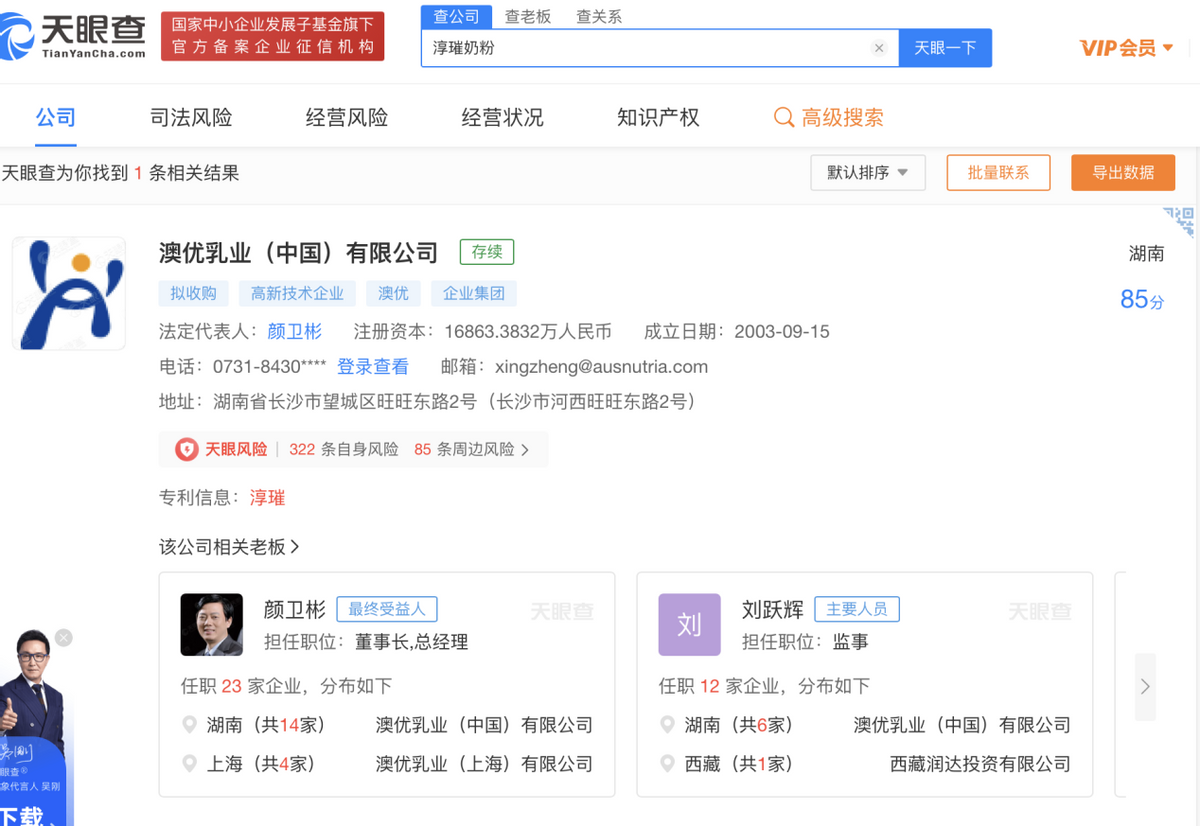Close the floating spokesperson ad

(x=64, y=637)
